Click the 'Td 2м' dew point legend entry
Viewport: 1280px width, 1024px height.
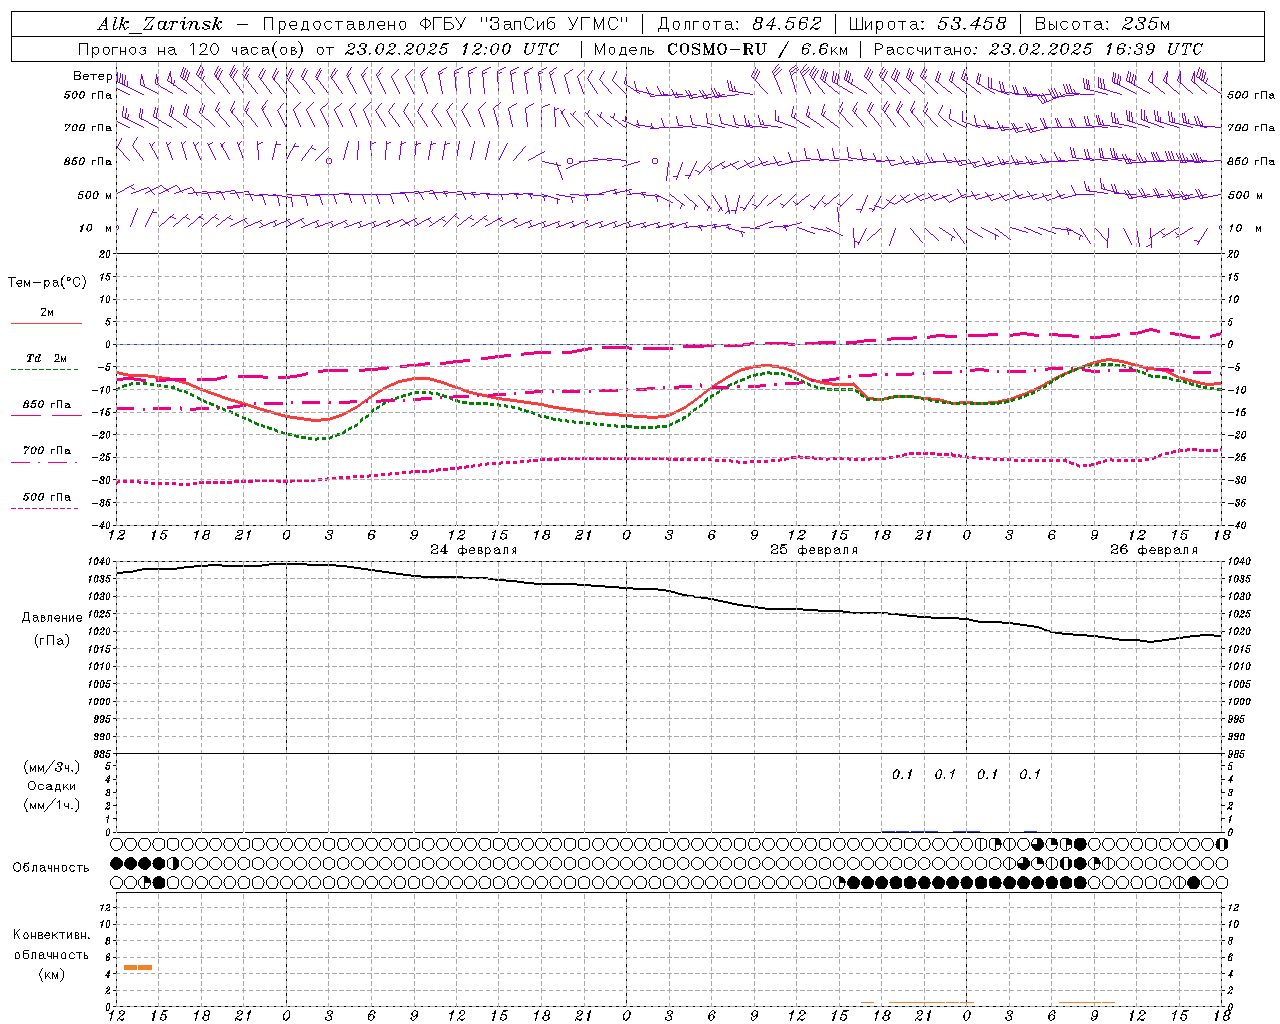(47, 358)
